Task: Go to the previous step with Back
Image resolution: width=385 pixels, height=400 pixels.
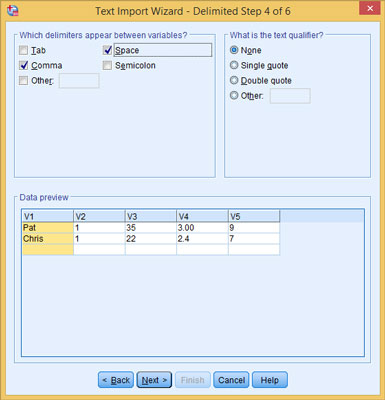Action: (x=116, y=380)
